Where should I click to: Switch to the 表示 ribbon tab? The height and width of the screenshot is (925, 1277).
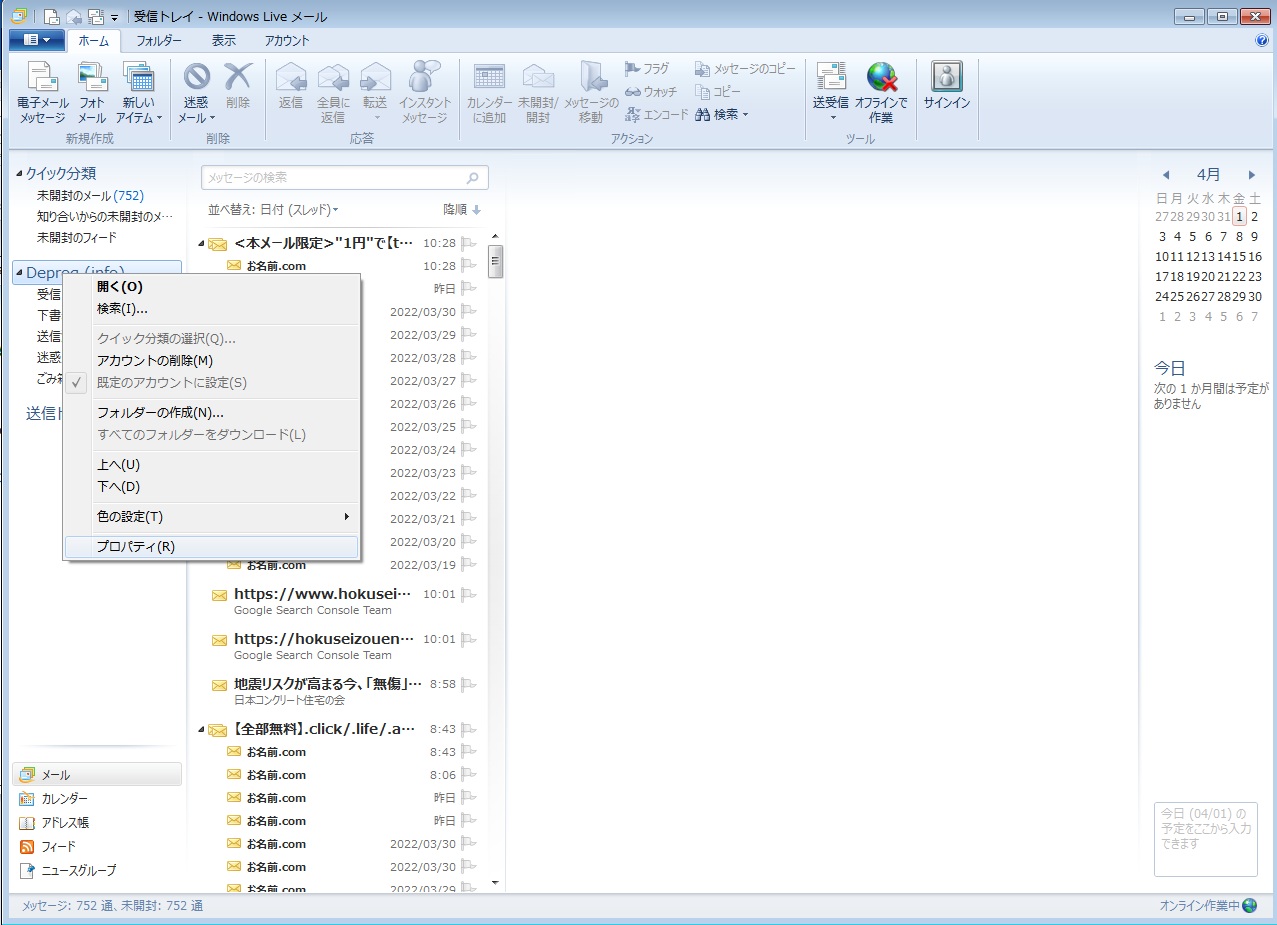[224, 41]
